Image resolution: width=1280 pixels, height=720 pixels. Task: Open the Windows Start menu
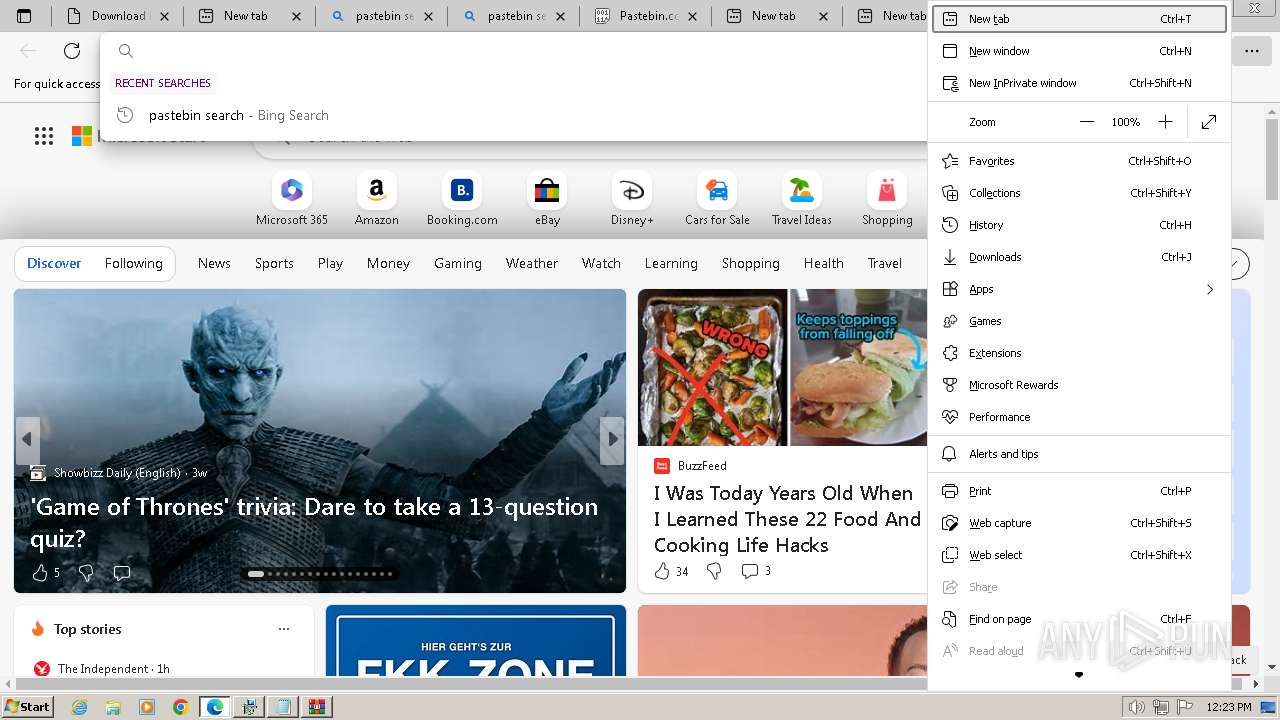click(27, 707)
